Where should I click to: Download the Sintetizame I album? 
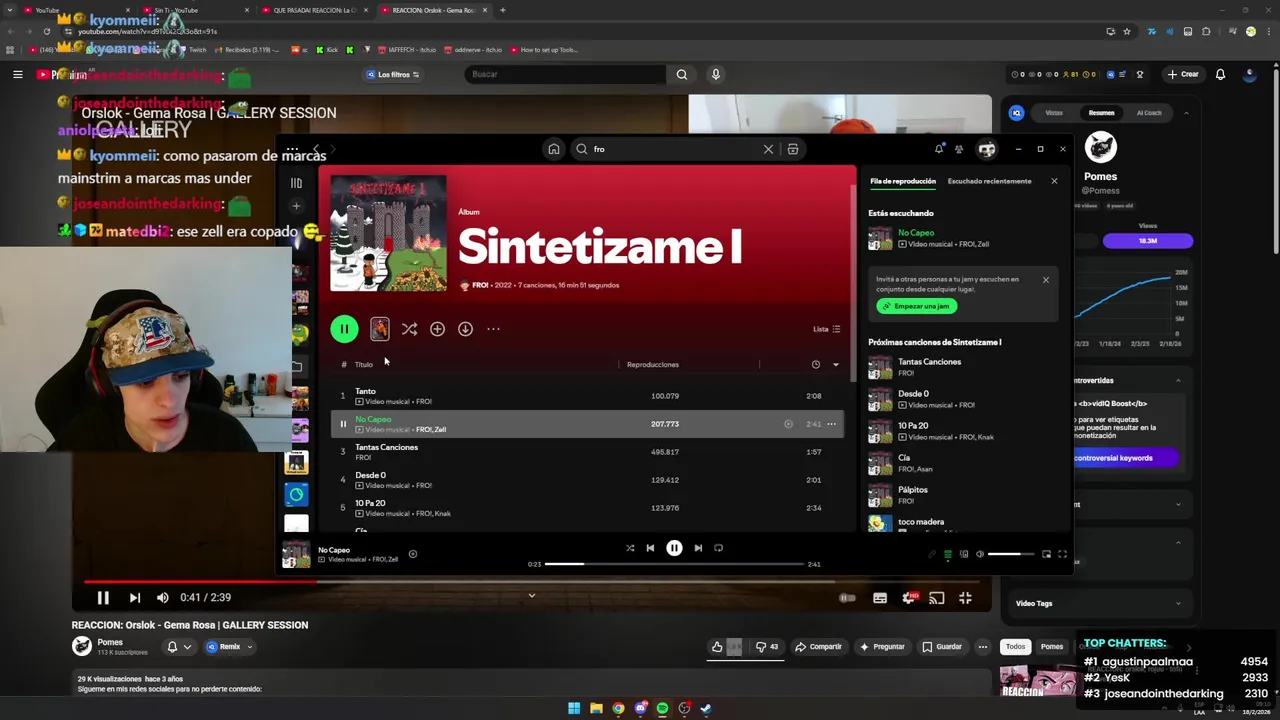click(465, 329)
